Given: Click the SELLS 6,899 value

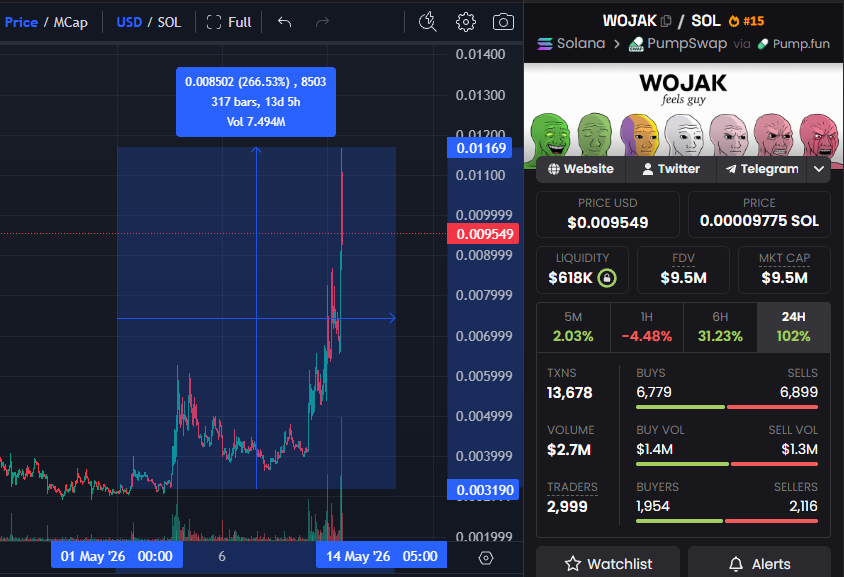Looking at the screenshot, I should [799, 392].
